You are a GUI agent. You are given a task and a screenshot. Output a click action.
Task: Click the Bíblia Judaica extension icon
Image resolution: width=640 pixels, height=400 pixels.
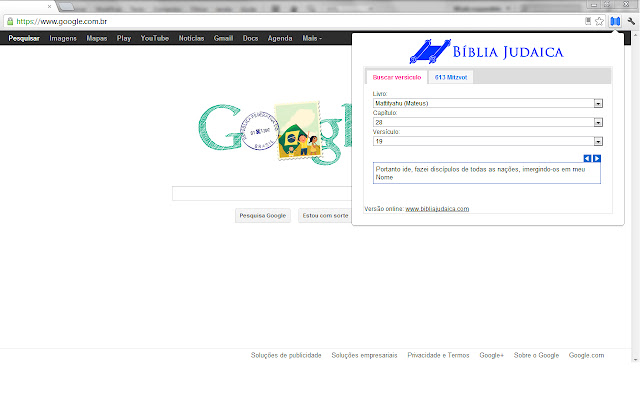[615, 20]
